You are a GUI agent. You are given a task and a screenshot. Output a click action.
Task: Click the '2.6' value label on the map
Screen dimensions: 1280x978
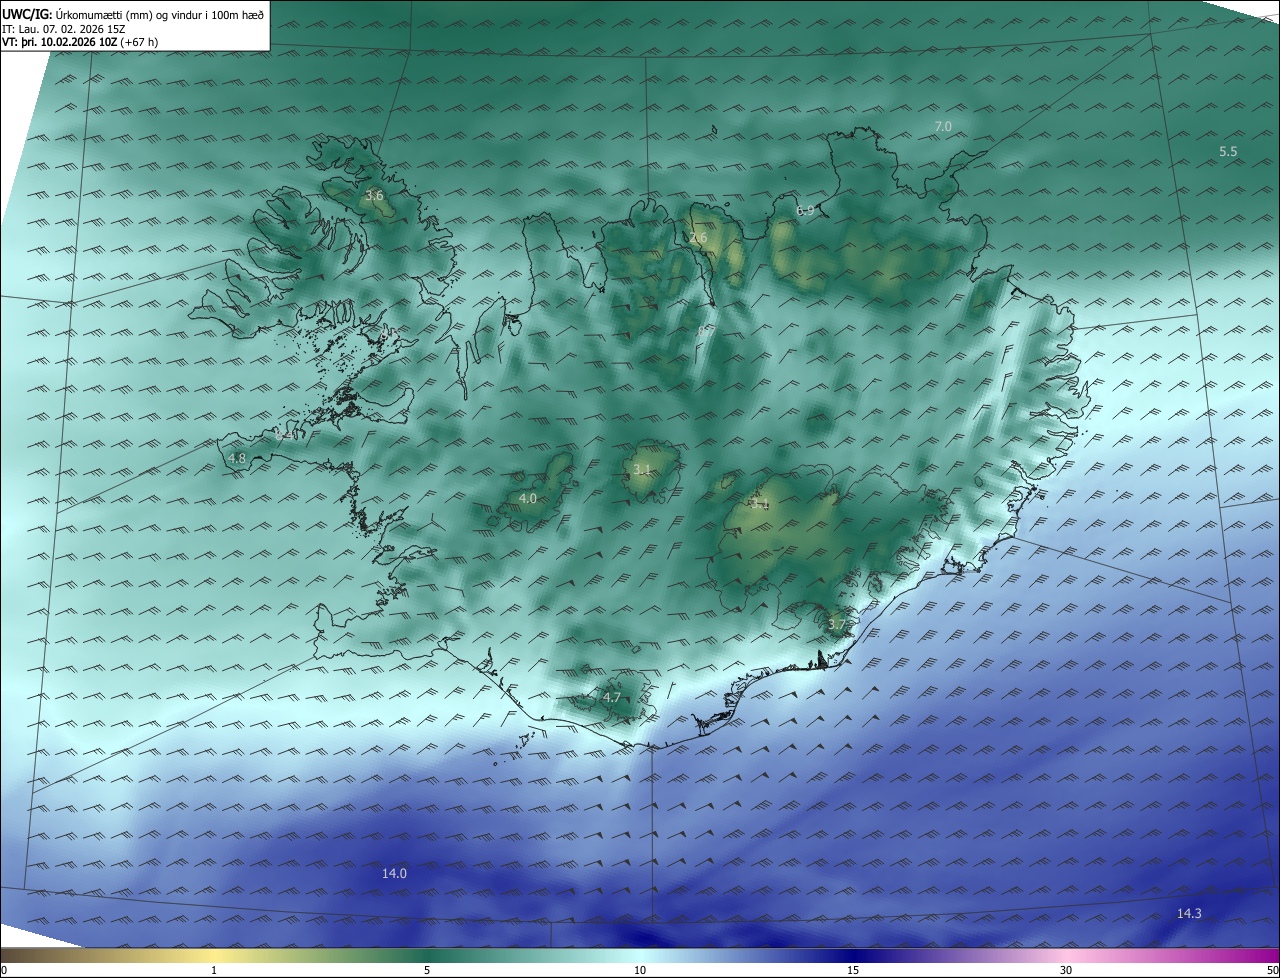[698, 237]
